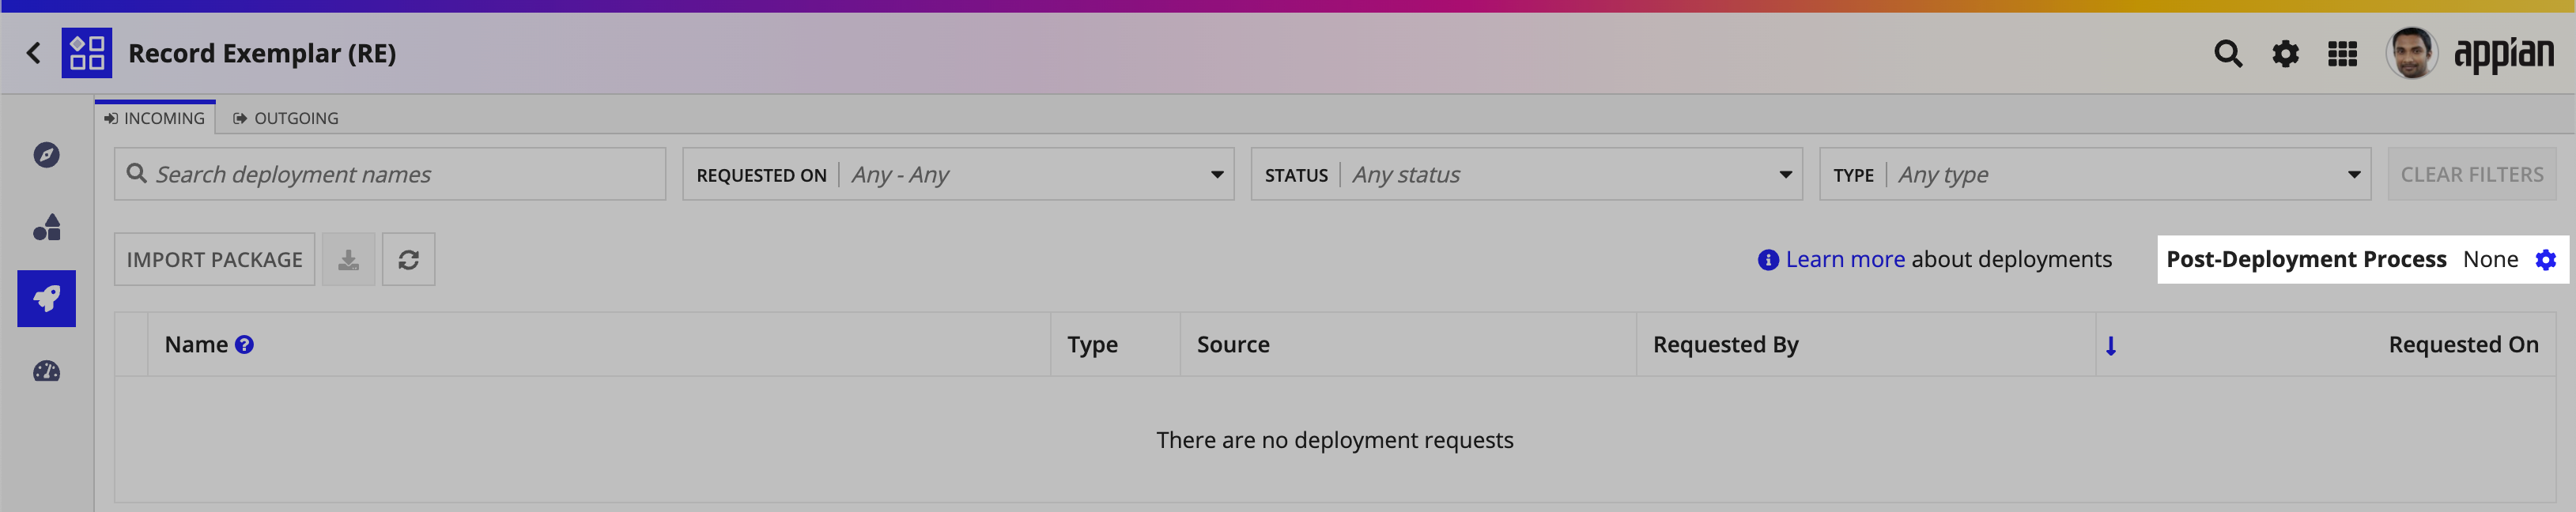Open the Explore compass sidebar icon
The image size is (2576, 512).
[x=46, y=155]
